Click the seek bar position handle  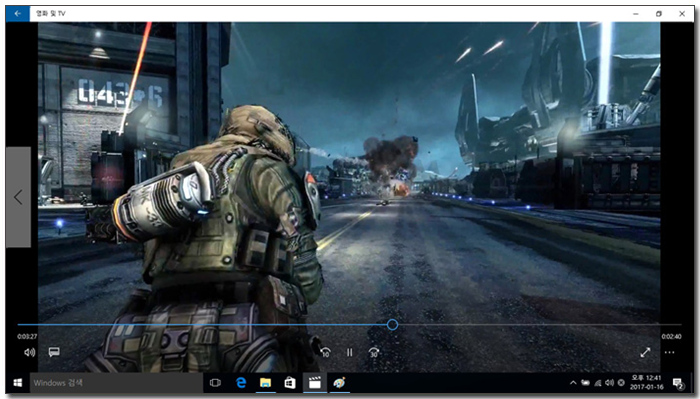tap(392, 324)
